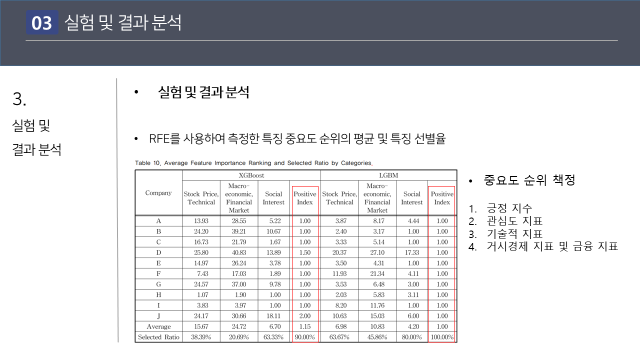Click the red-boxed XGBoost Positive Index header
Screen dimensions: 640x360
point(305,198)
